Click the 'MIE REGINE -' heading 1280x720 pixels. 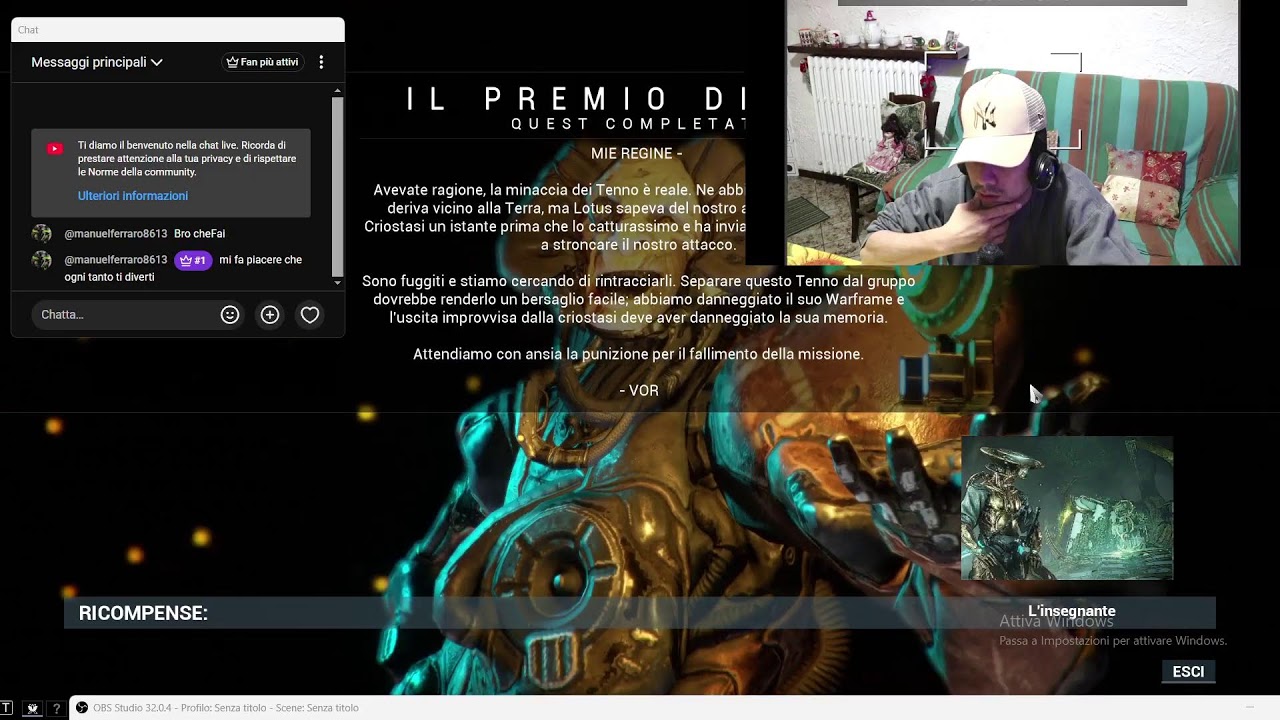[x=637, y=153]
